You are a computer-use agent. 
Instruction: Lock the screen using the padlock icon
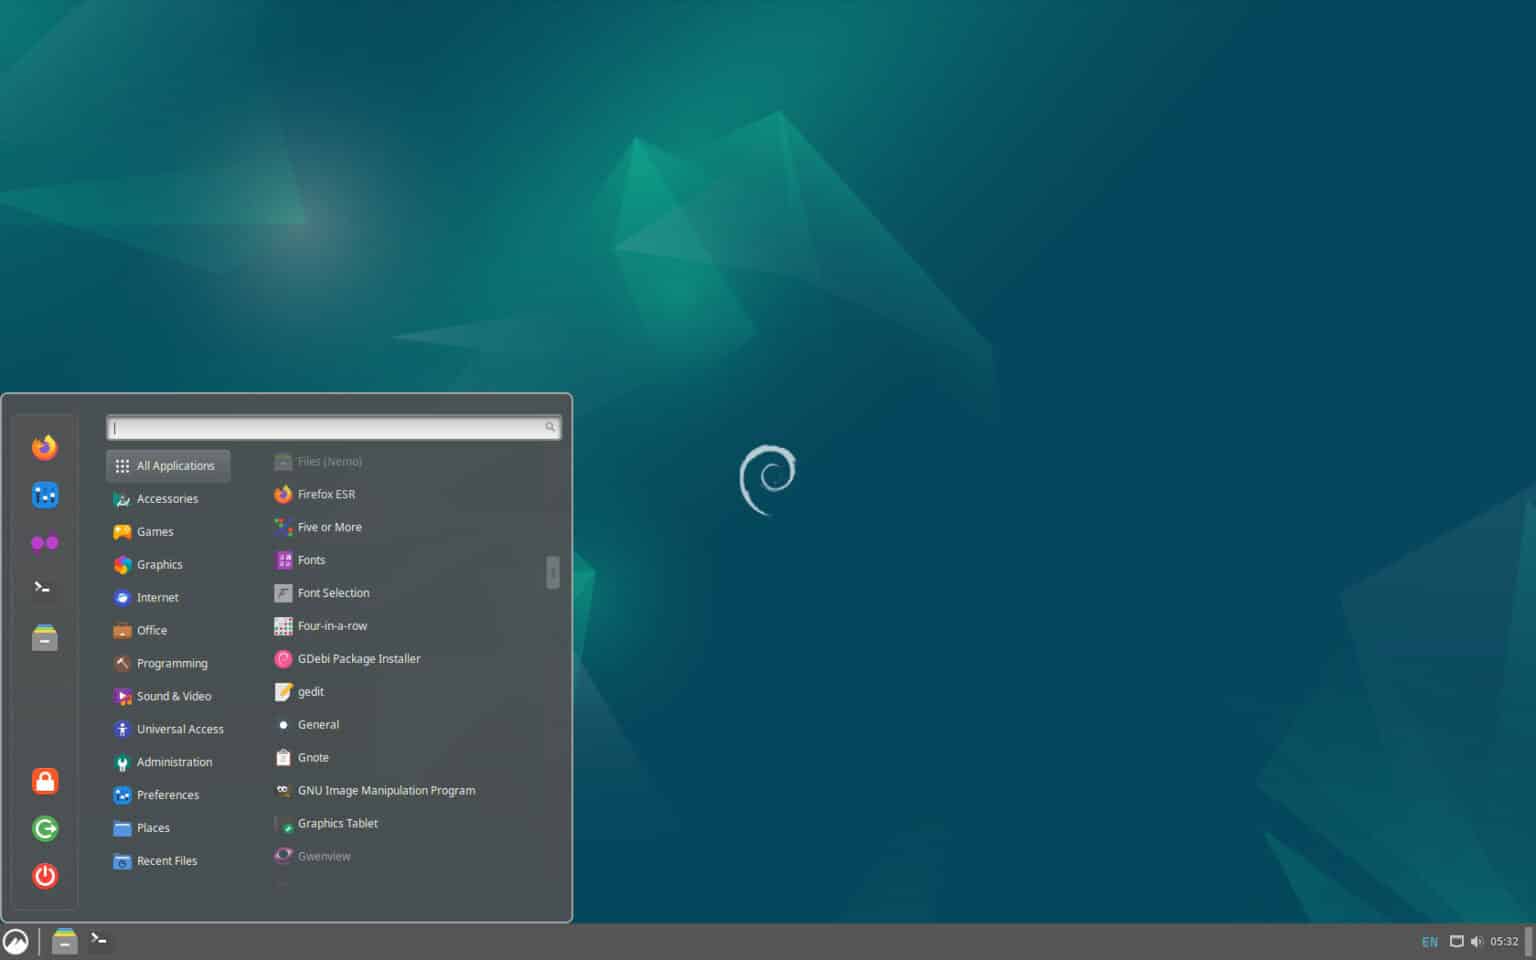click(44, 781)
